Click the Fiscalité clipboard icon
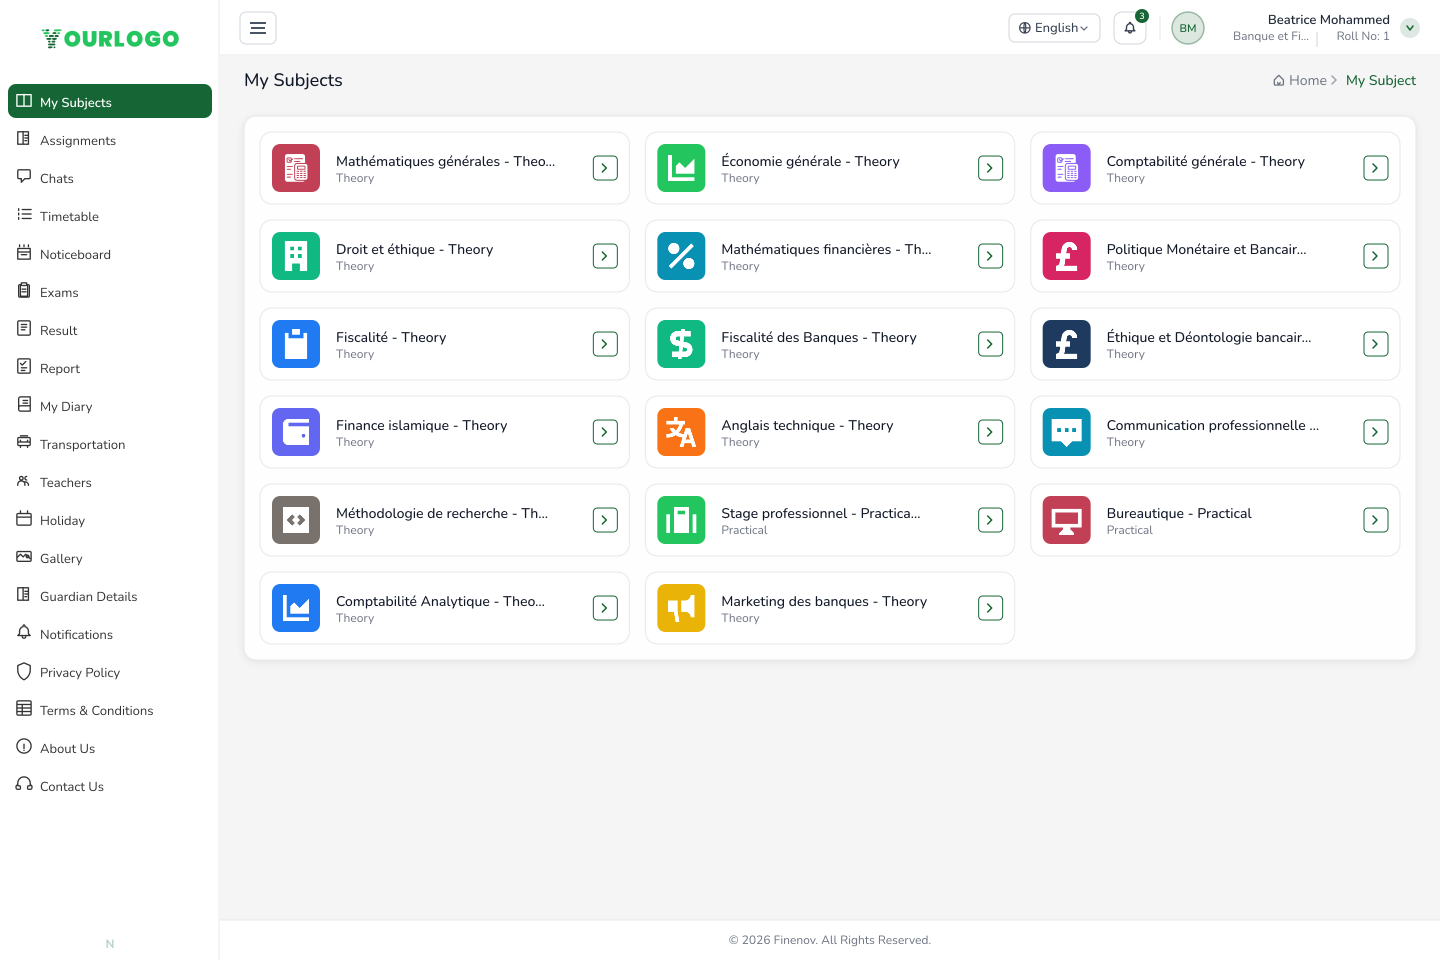Screen dimensions: 1440x960 coord(296,344)
